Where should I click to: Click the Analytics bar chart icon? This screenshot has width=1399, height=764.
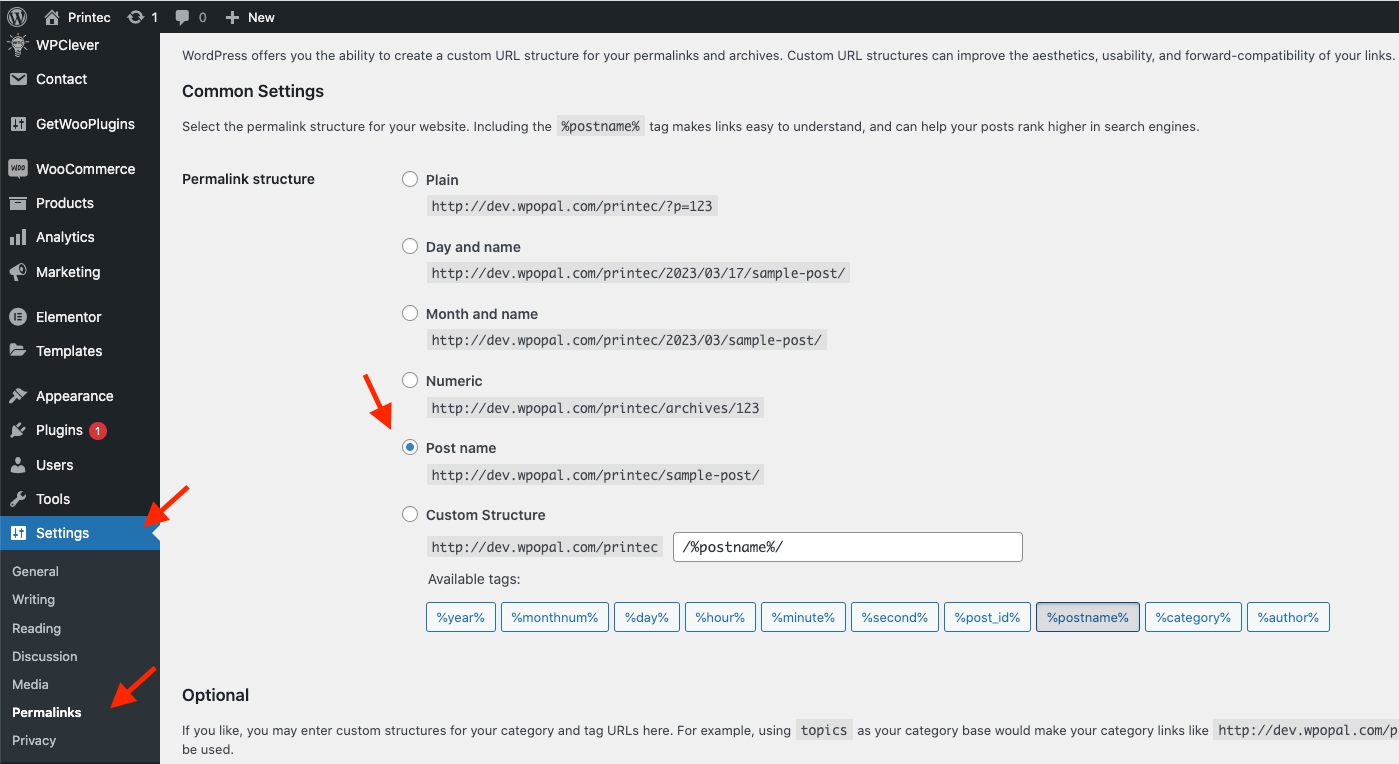point(18,237)
